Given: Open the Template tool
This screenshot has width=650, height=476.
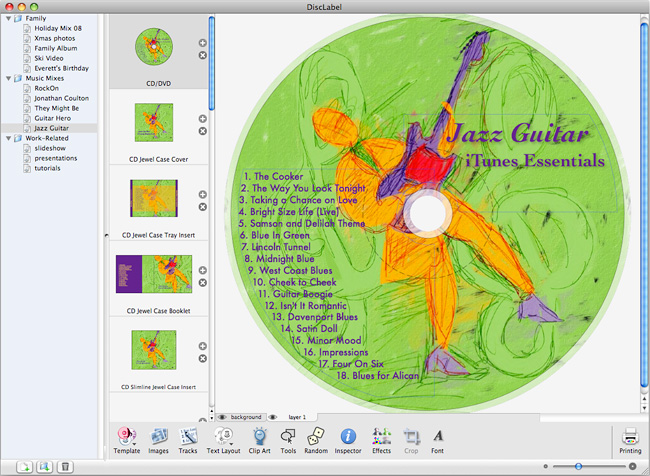Looking at the screenshot, I should [126, 440].
